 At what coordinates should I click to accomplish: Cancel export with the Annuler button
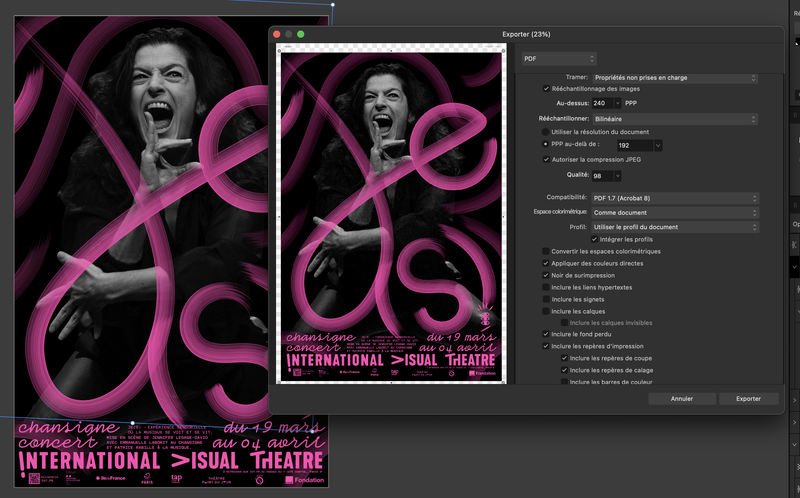[681, 398]
